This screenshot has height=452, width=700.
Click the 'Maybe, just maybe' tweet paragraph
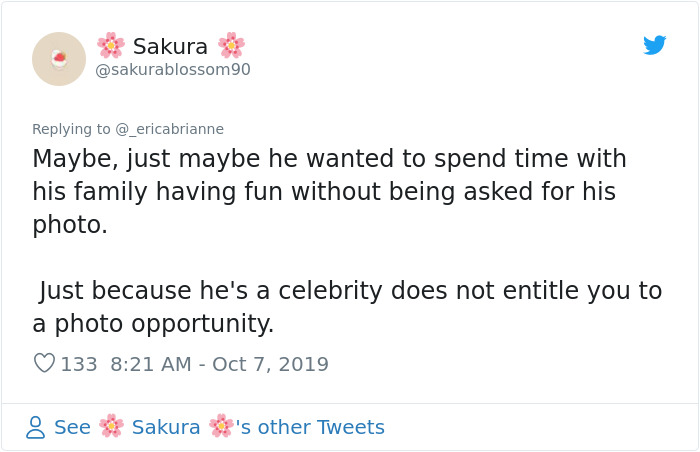click(x=329, y=191)
